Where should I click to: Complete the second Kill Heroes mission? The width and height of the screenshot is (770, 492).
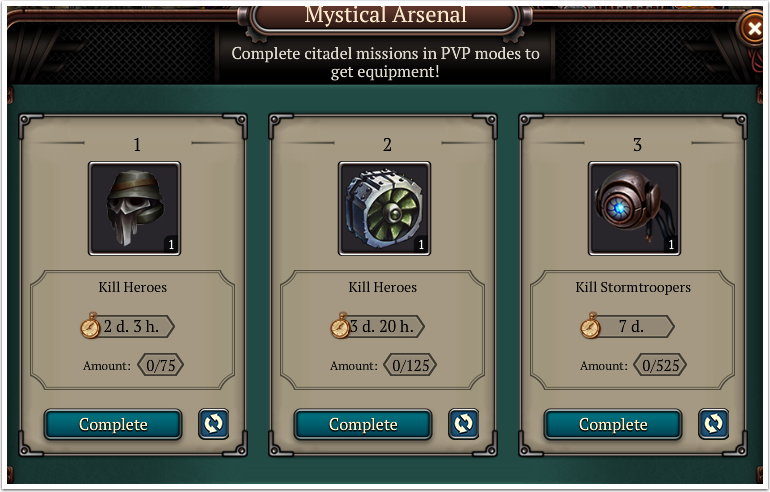363,424
